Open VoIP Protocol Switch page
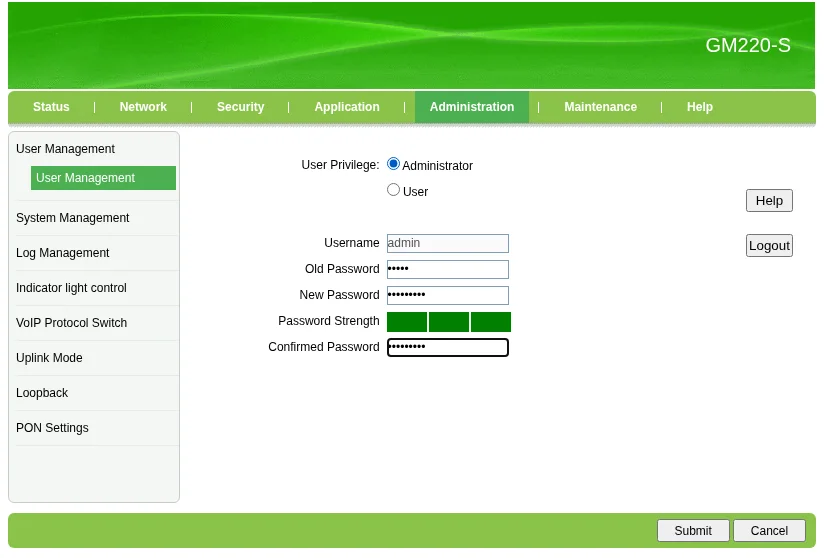824x558 pixels. pos(71,323)
